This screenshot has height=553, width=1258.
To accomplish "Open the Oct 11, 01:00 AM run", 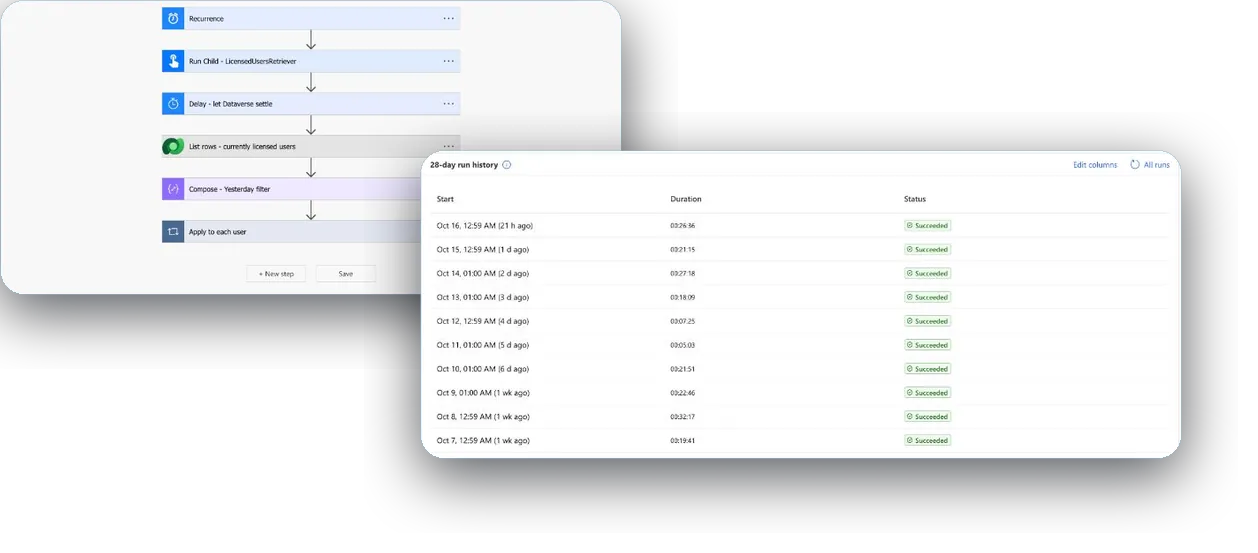I will [x=483, y=345].
